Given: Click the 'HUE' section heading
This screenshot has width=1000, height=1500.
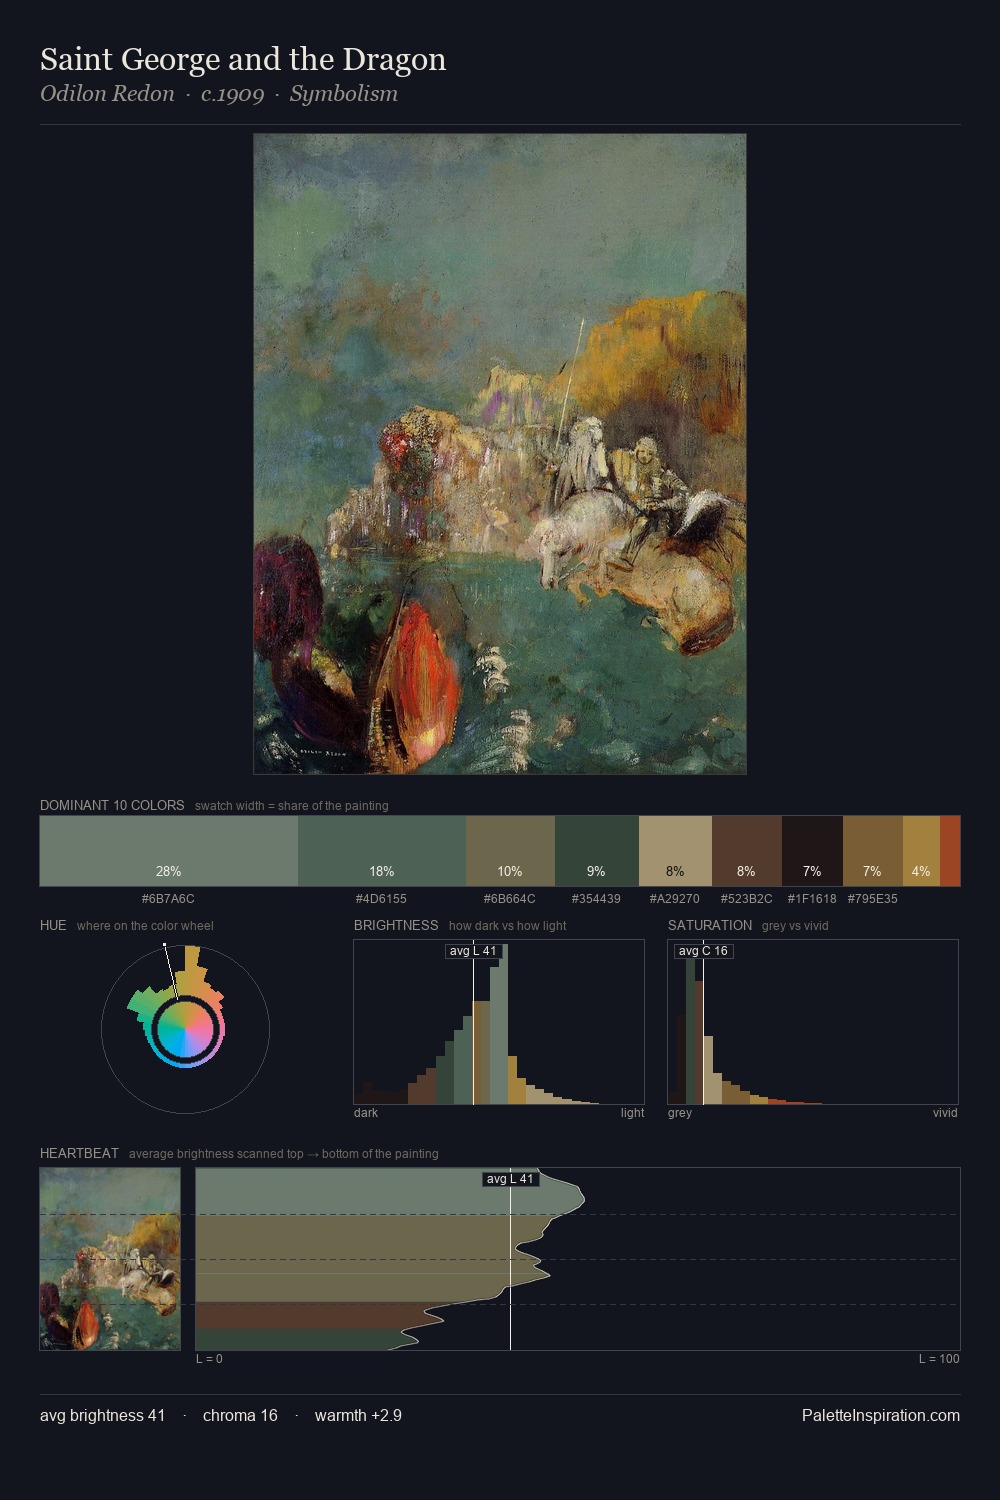Looking at the screenshot, I should [x=53, y=925].
